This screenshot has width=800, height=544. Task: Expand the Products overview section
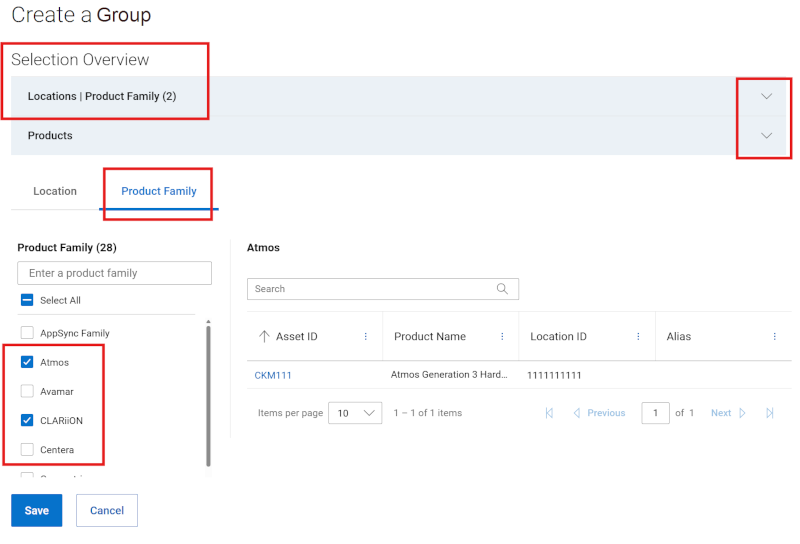767,136
